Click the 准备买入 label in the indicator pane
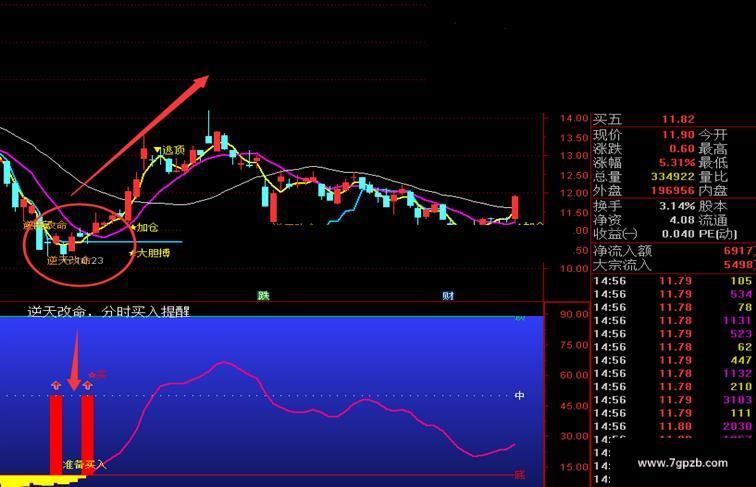Screen dimensions: 756x487 [84, 464]
